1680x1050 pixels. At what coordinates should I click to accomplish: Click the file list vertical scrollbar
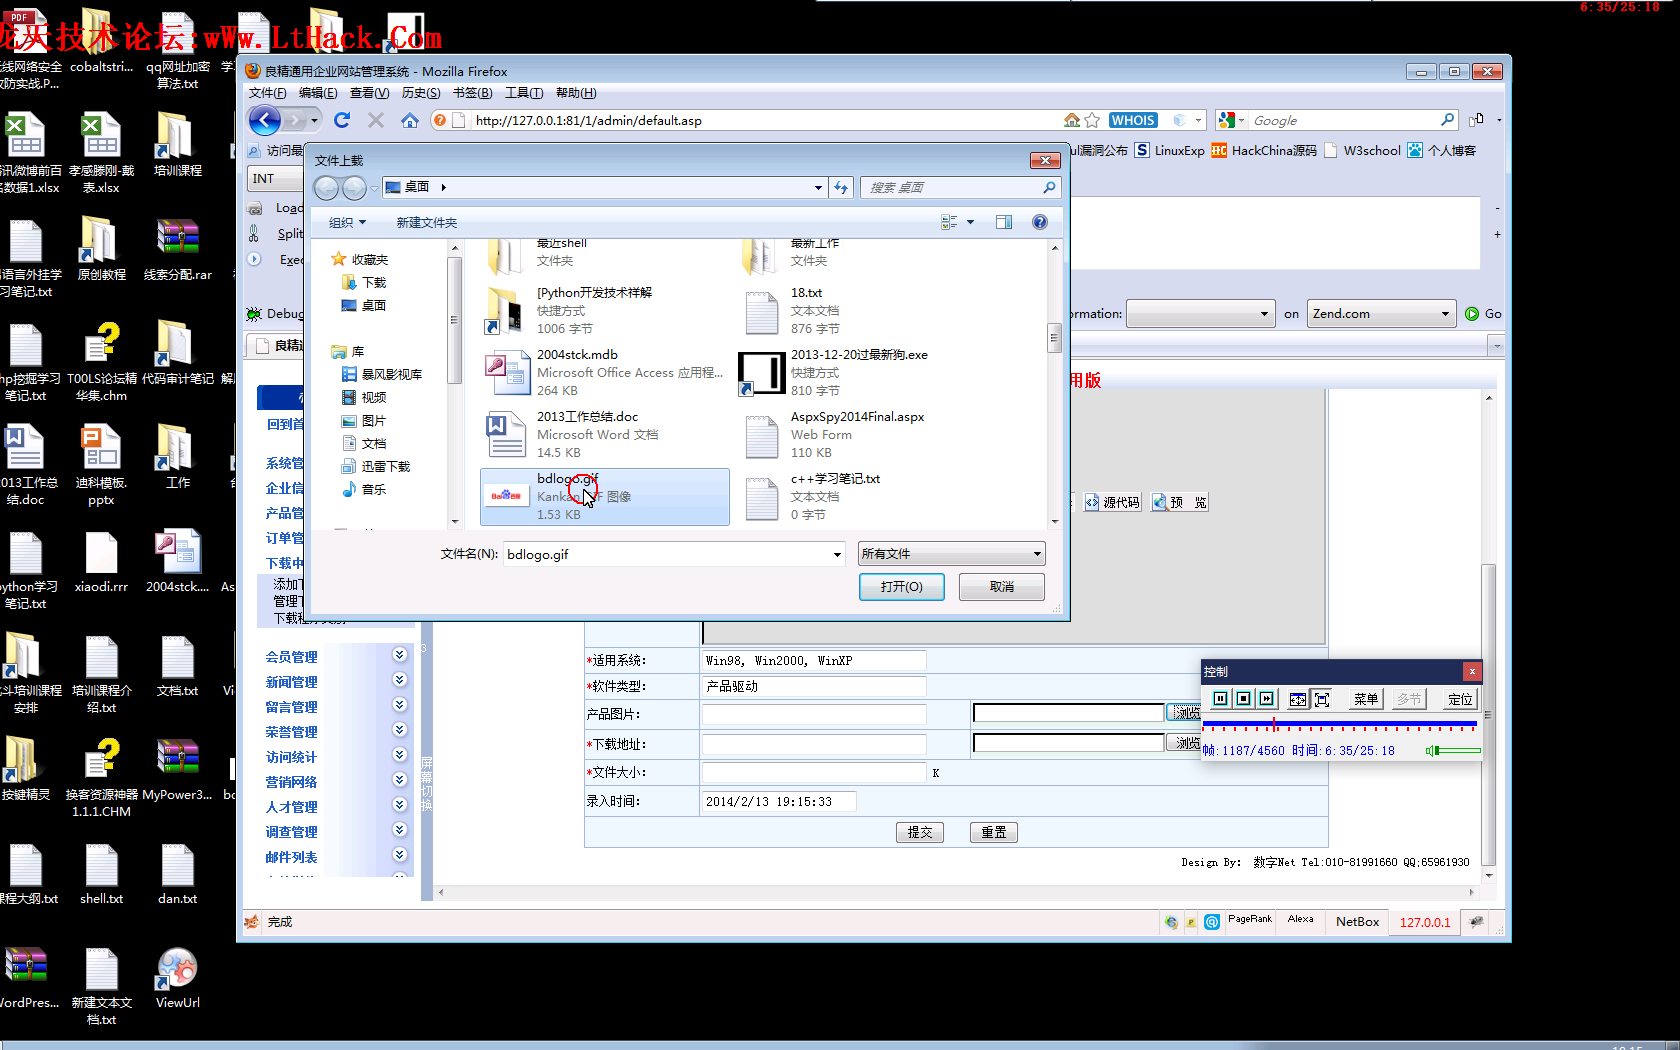tap(1054, 382)
